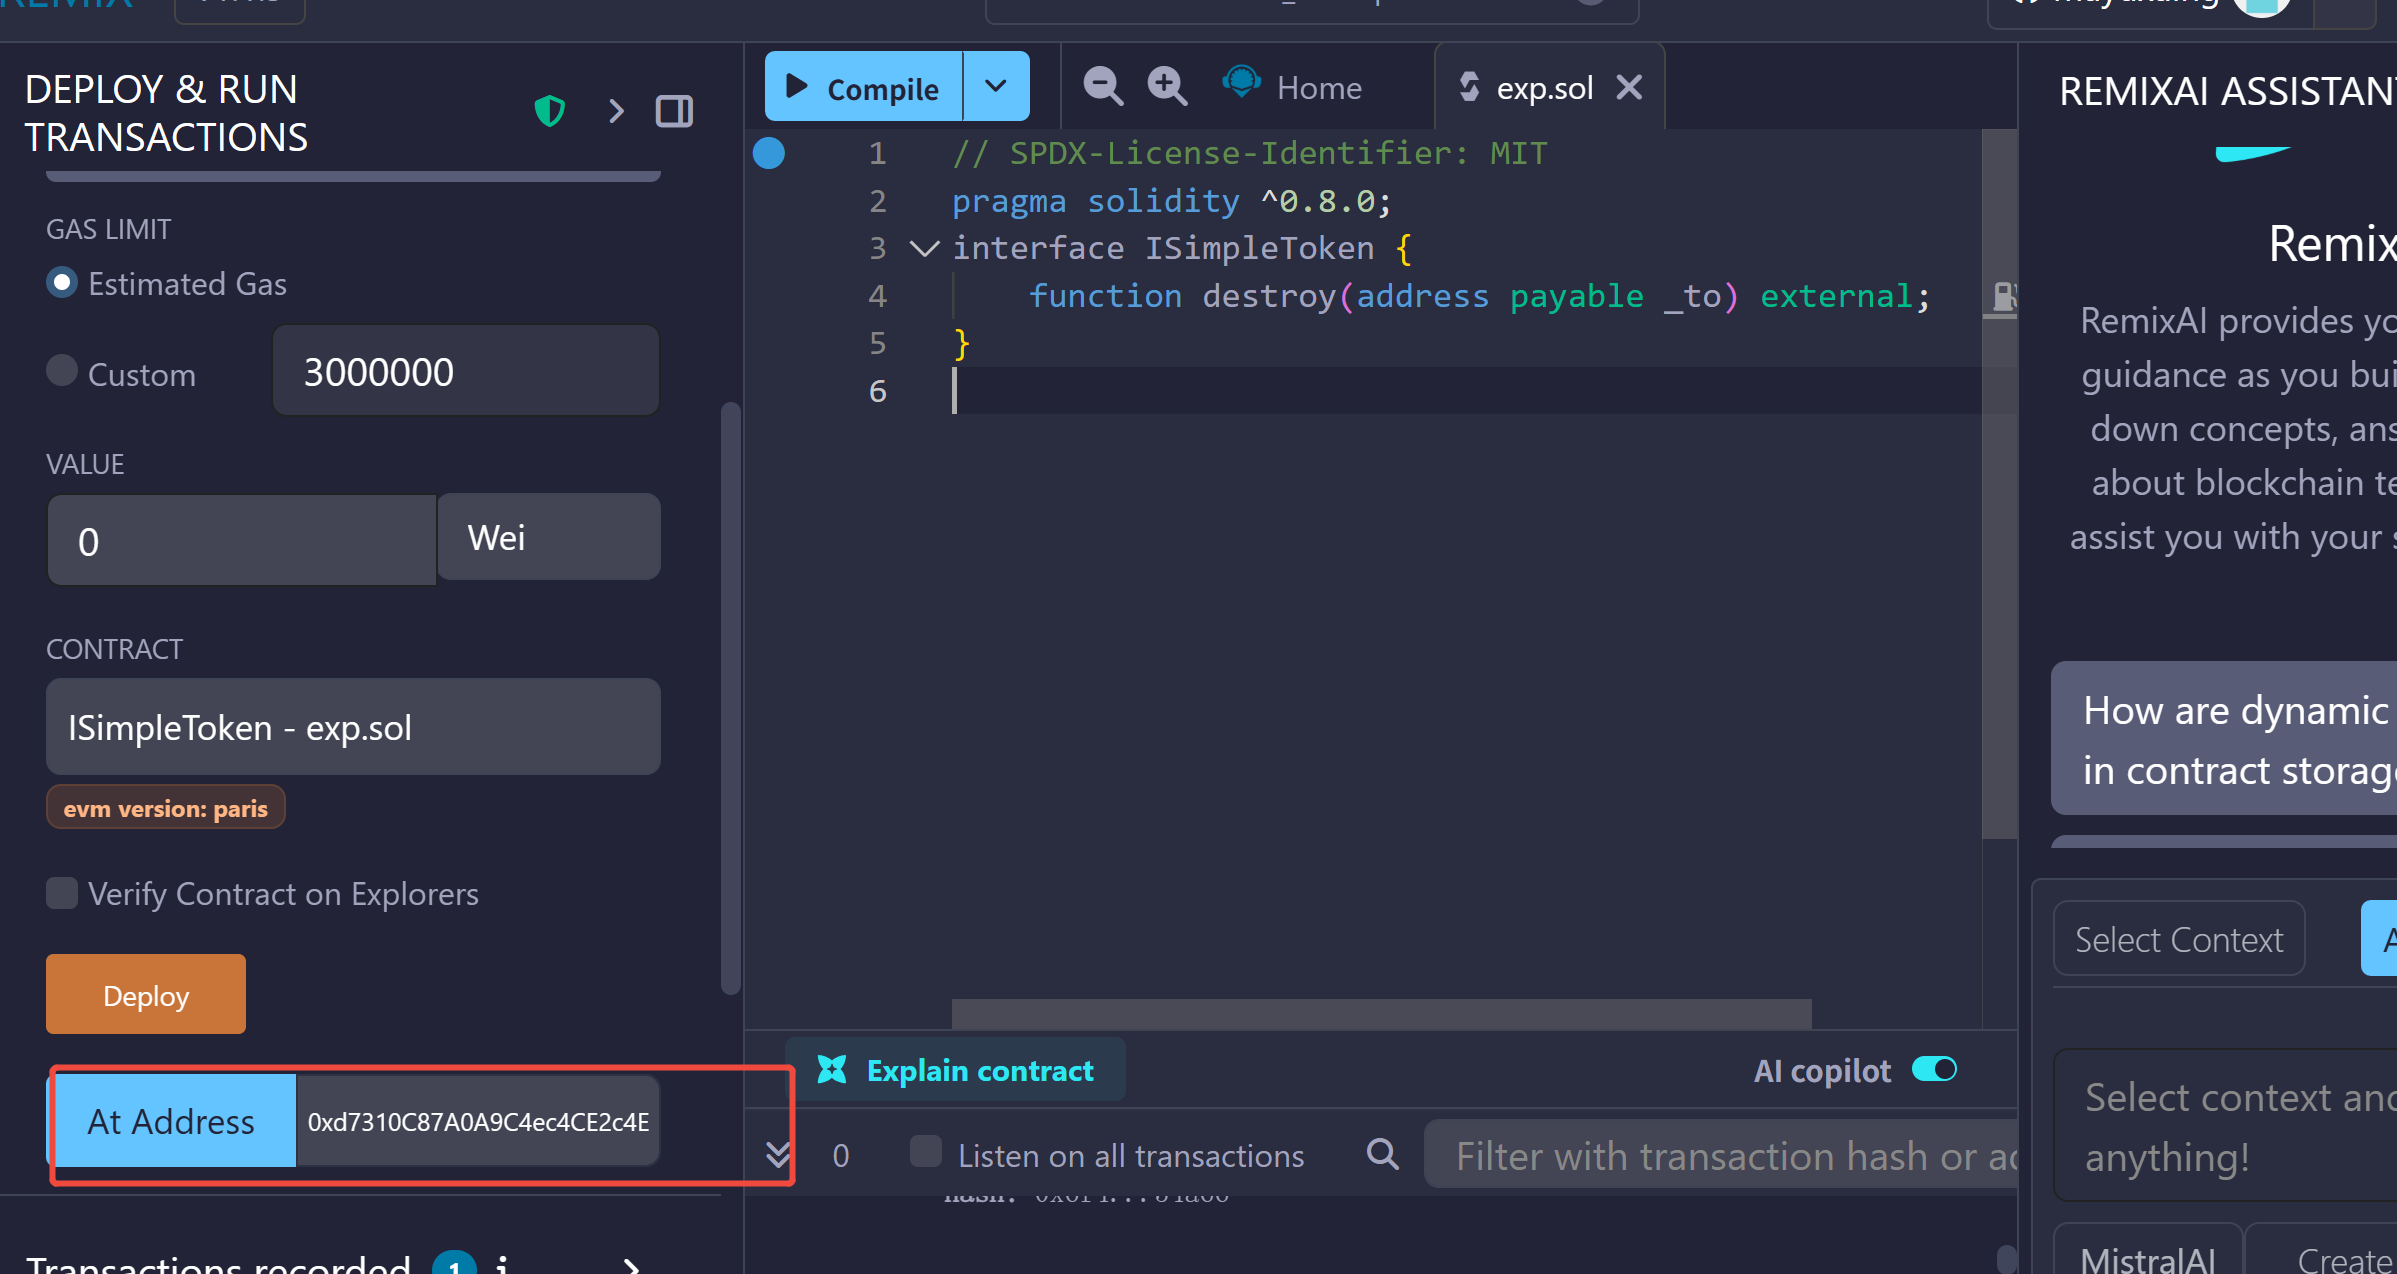This screenshot has height=1274, width=2397.
Task: Click the green shield verification icon
Action: (550, 111)
